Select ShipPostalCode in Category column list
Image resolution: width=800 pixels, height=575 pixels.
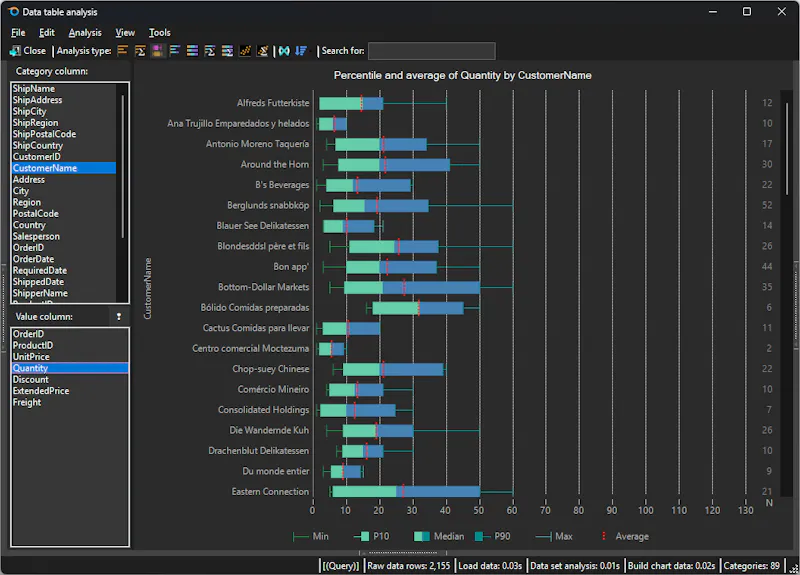point(64,134)
